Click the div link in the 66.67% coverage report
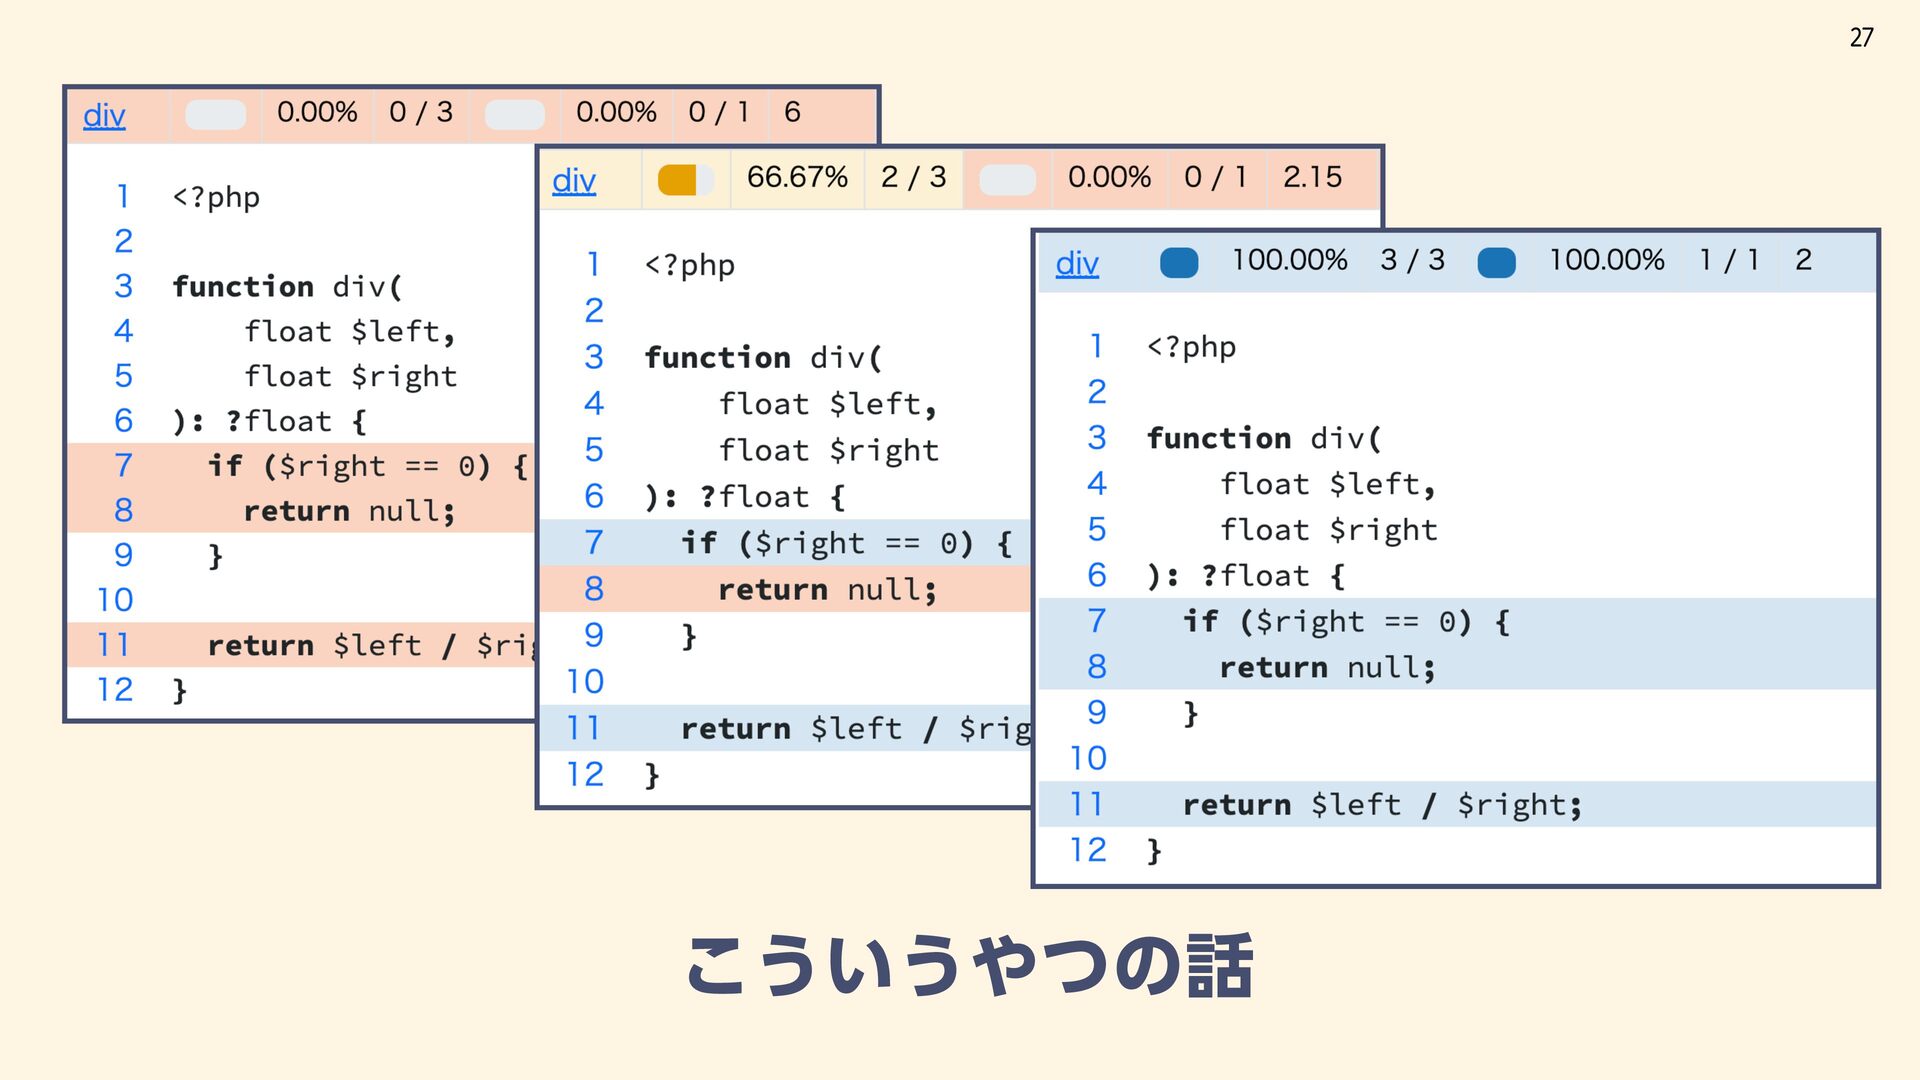The image size is (1920, 1080). pyautogui.click(x=574, y=180)
